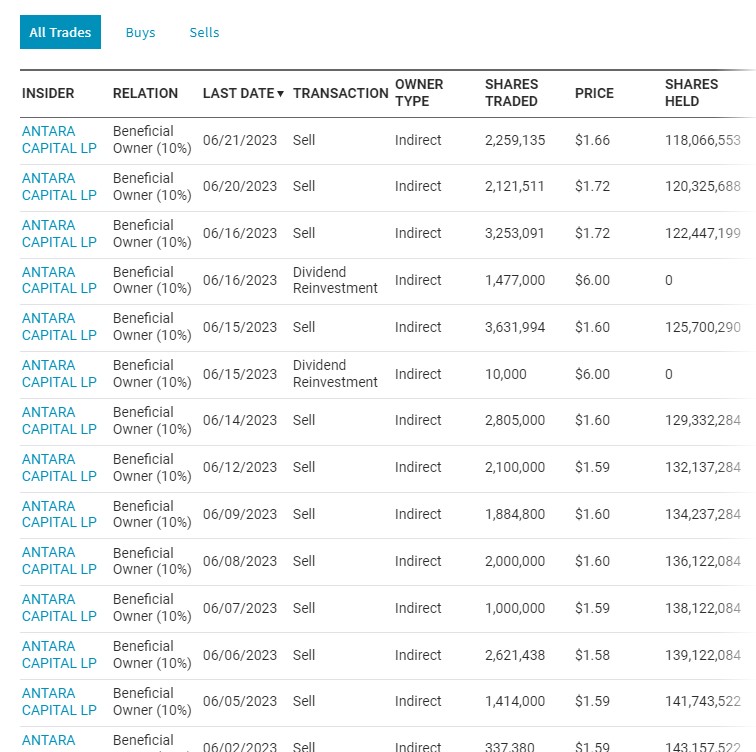Image resolution: width=756 pixels, height=752 pixels.
Task: Open ANTARA CAPITAL LP link for 06/08/2023 sell
Action: [x=59, y=561]
